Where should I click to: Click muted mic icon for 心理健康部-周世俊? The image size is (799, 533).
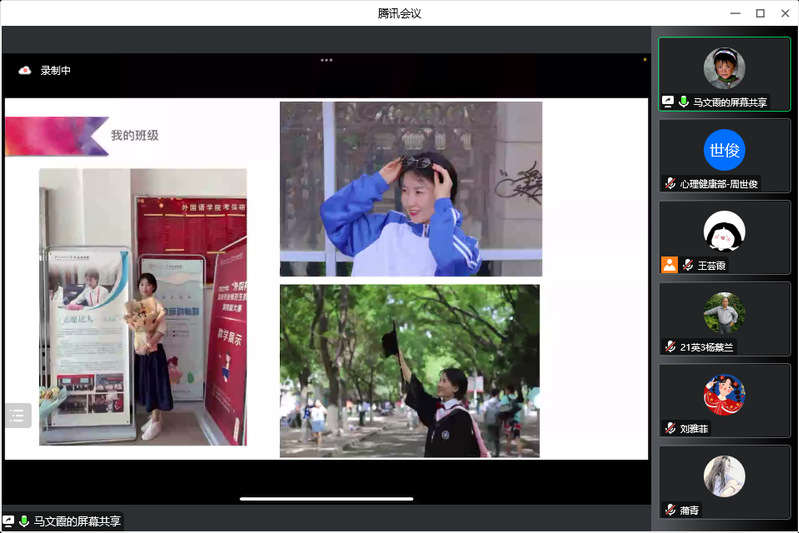coord(671,184)
